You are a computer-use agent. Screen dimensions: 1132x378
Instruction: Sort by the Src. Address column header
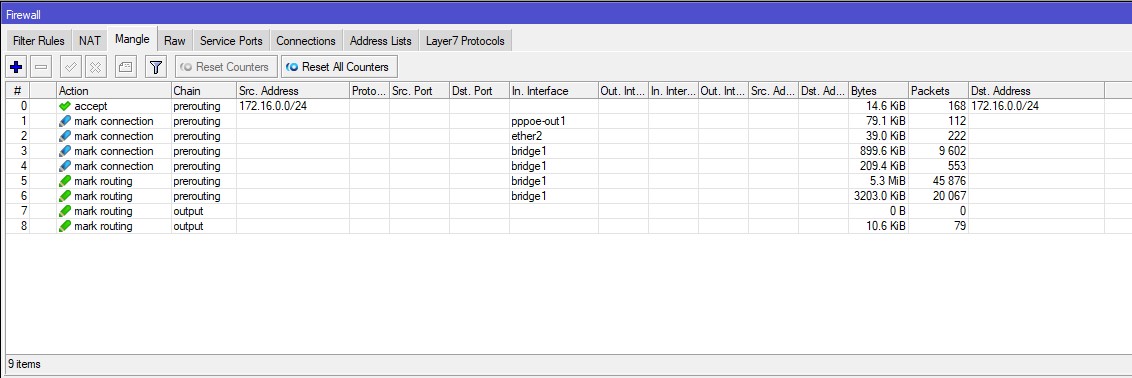click(x=292, y=91)
